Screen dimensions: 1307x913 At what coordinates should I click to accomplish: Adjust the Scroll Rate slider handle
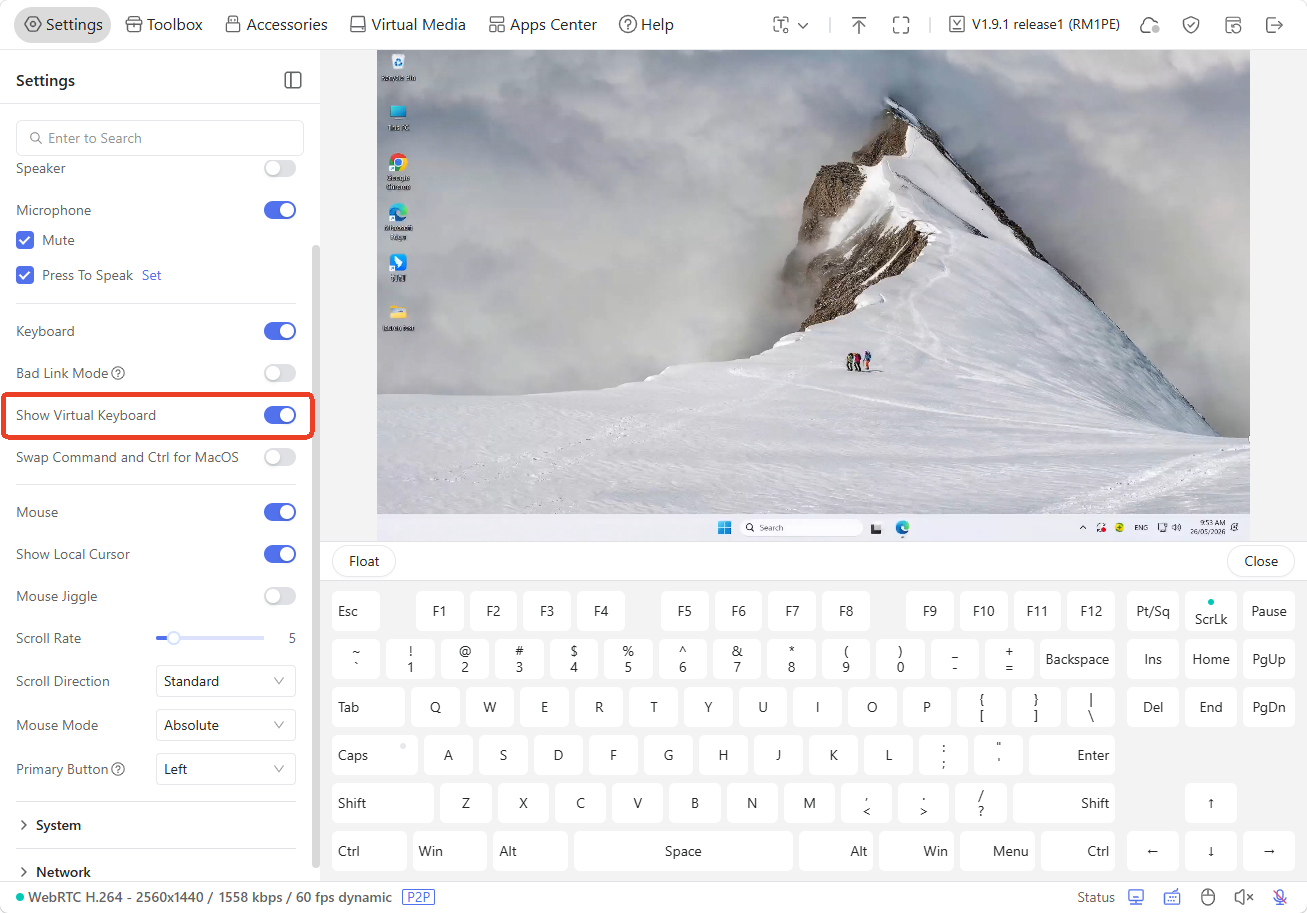(x=173, y=638)
